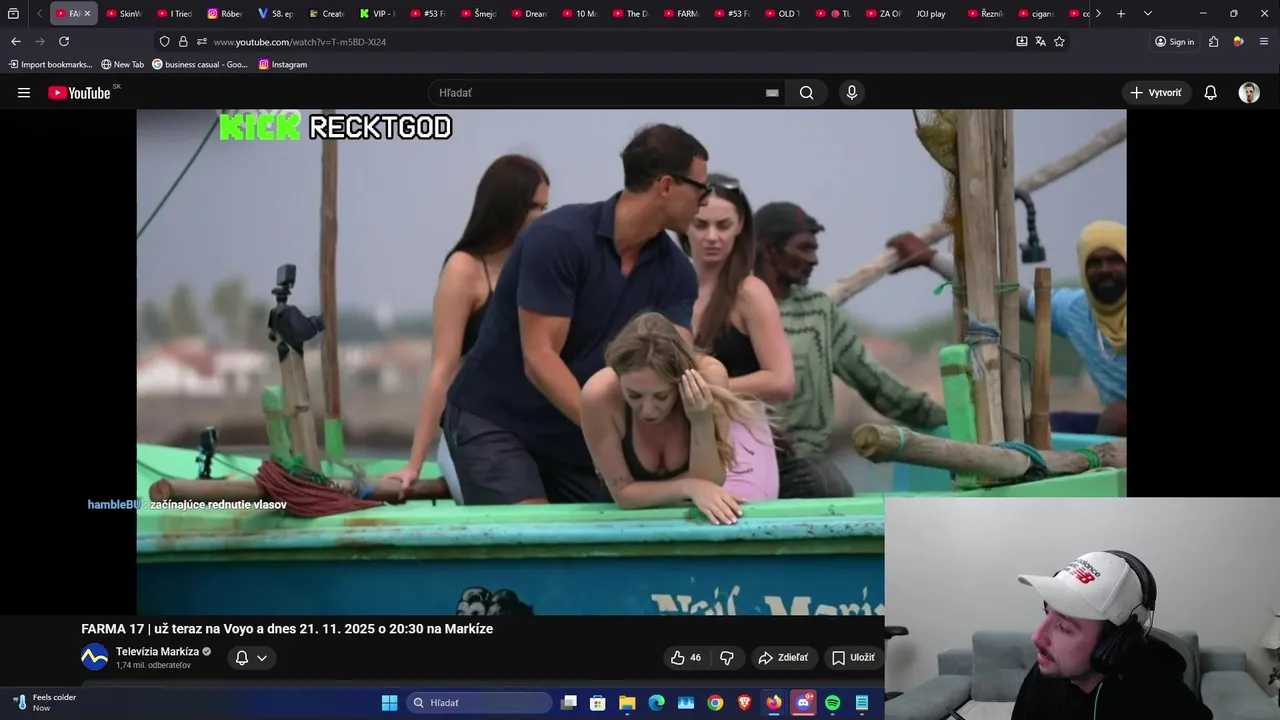Open a new browser tab with plus
Image resolution: width=1280 pixels, height=720 pixels.
click(x=1121, y=14)
